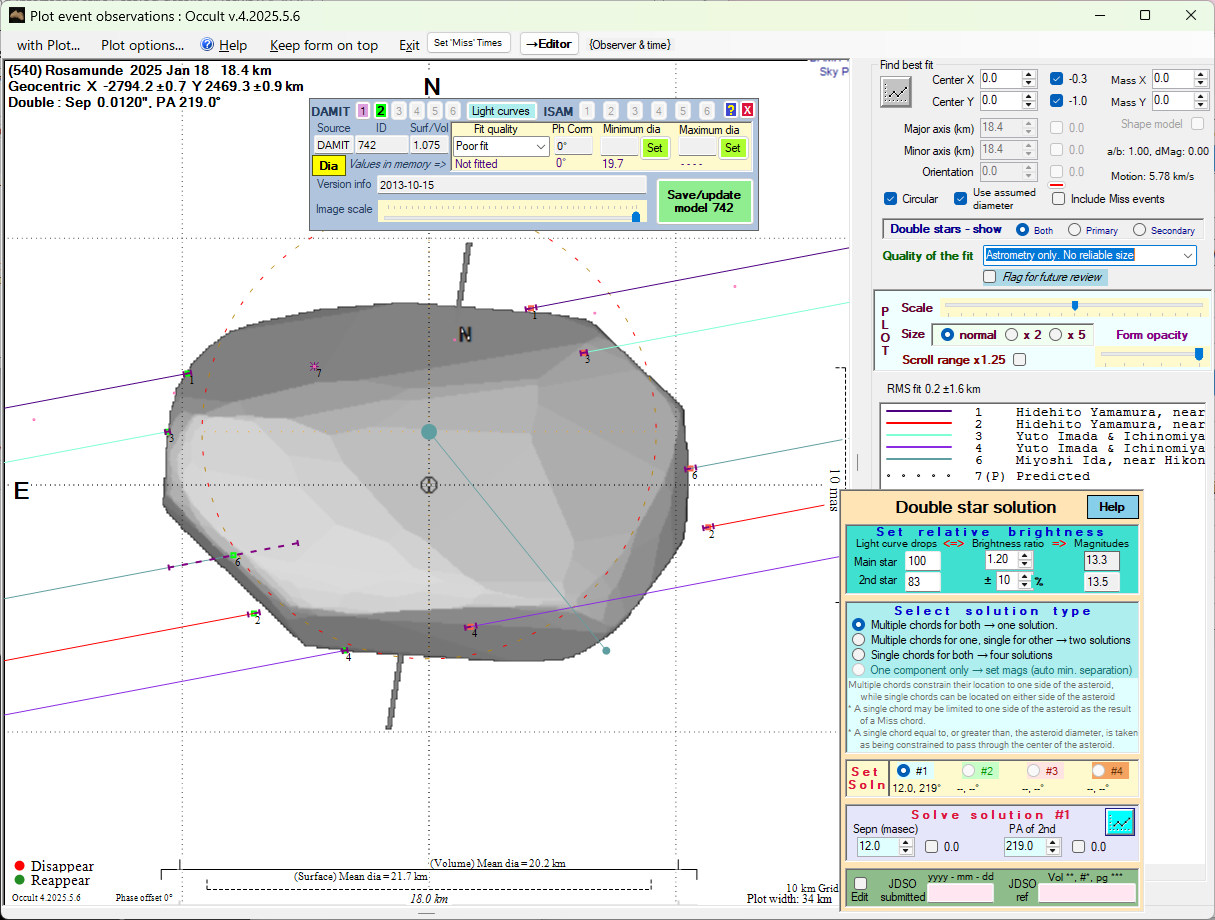Select the green DAMIT model 2 button
1215x920 pixels.
(x=380, y=111)
